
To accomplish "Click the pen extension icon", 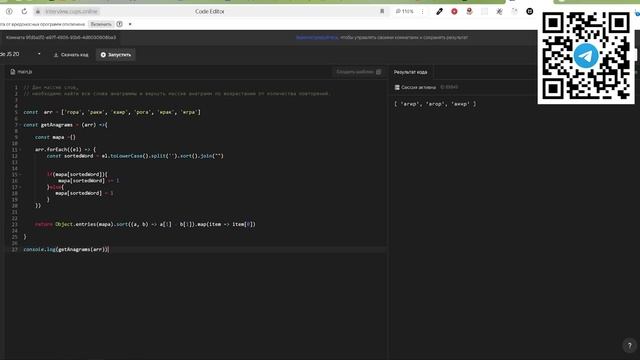I will coord(439,11).
